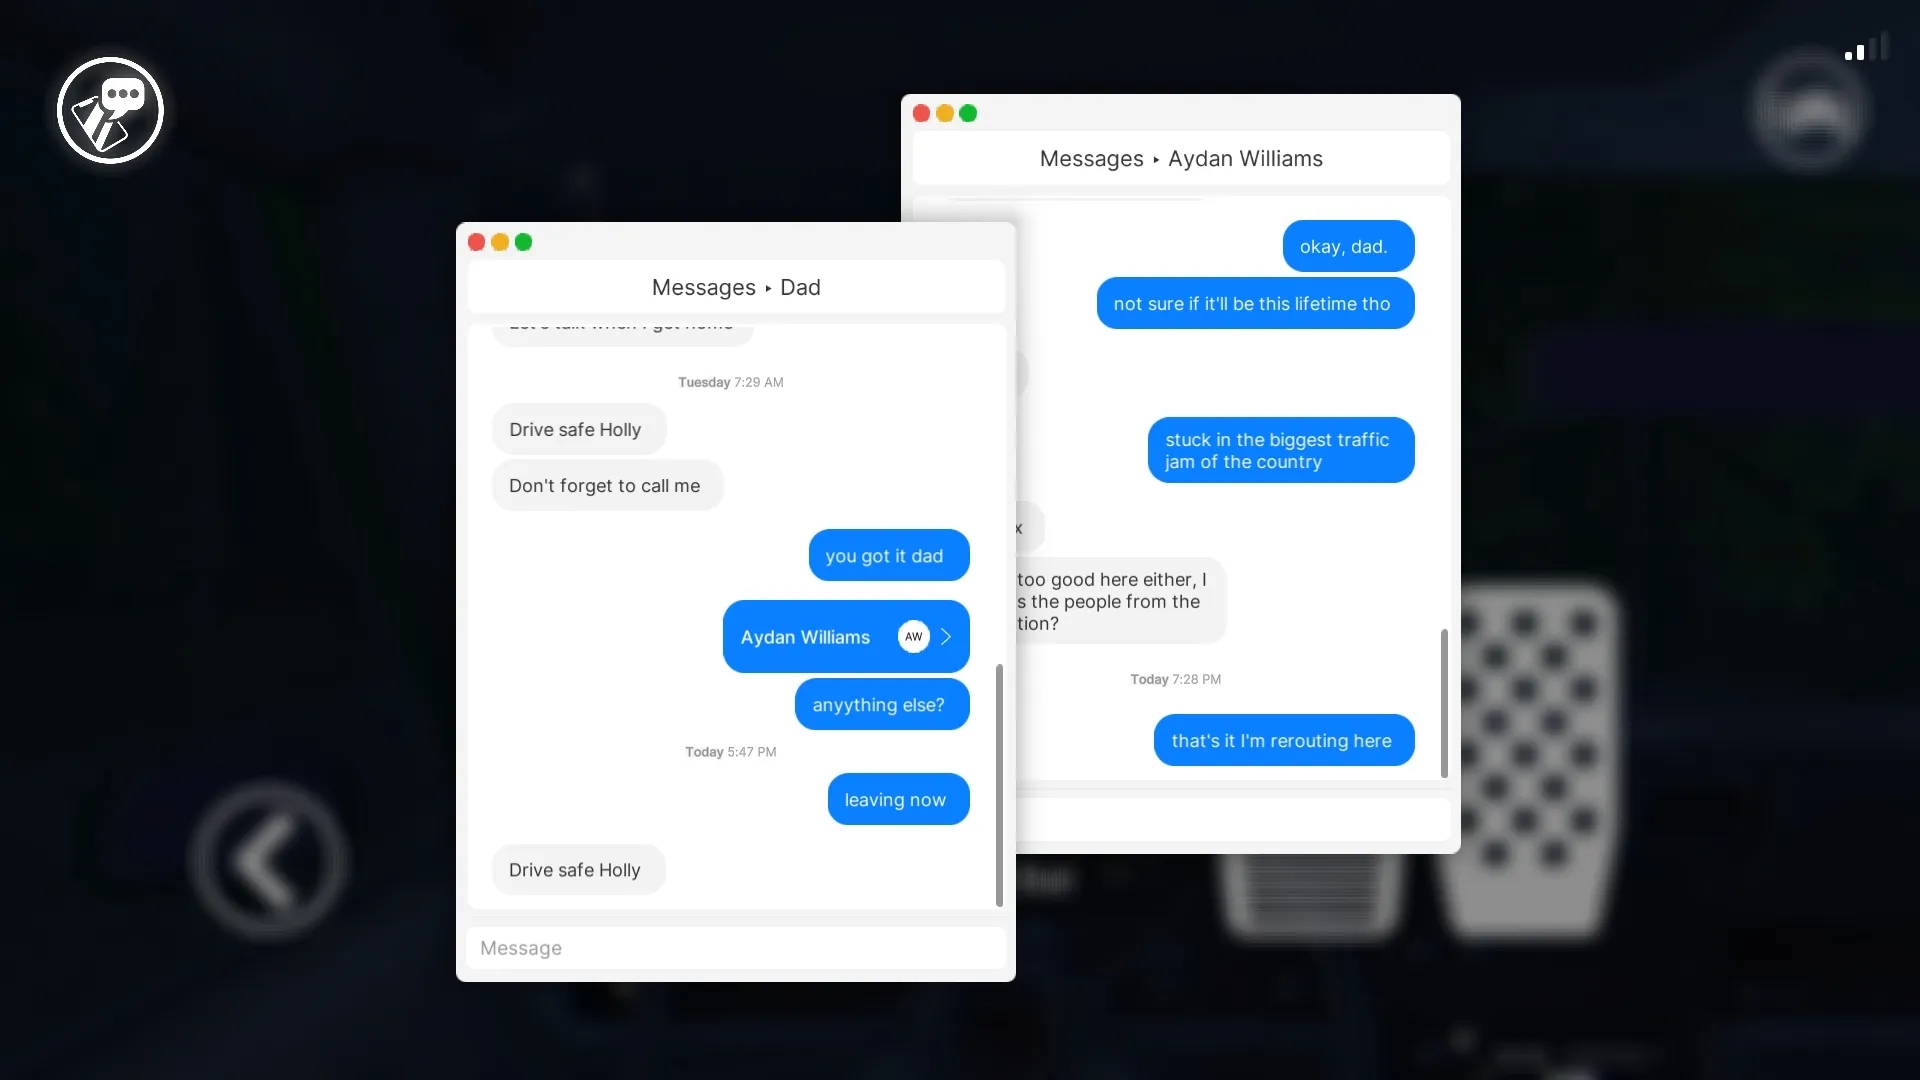Click the Message input field in Dad chat
Screen dimensions: 1920x1080
[736, 947]
